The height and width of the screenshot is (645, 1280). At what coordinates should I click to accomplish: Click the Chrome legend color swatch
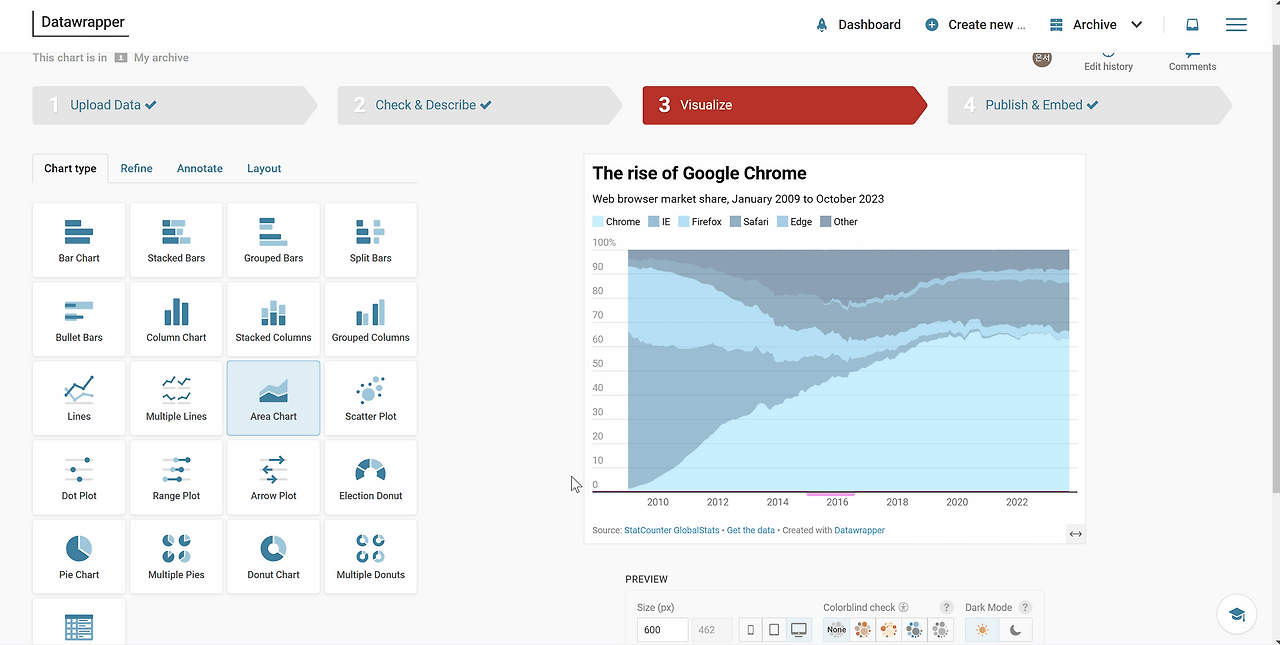click(x=598, y=222)
